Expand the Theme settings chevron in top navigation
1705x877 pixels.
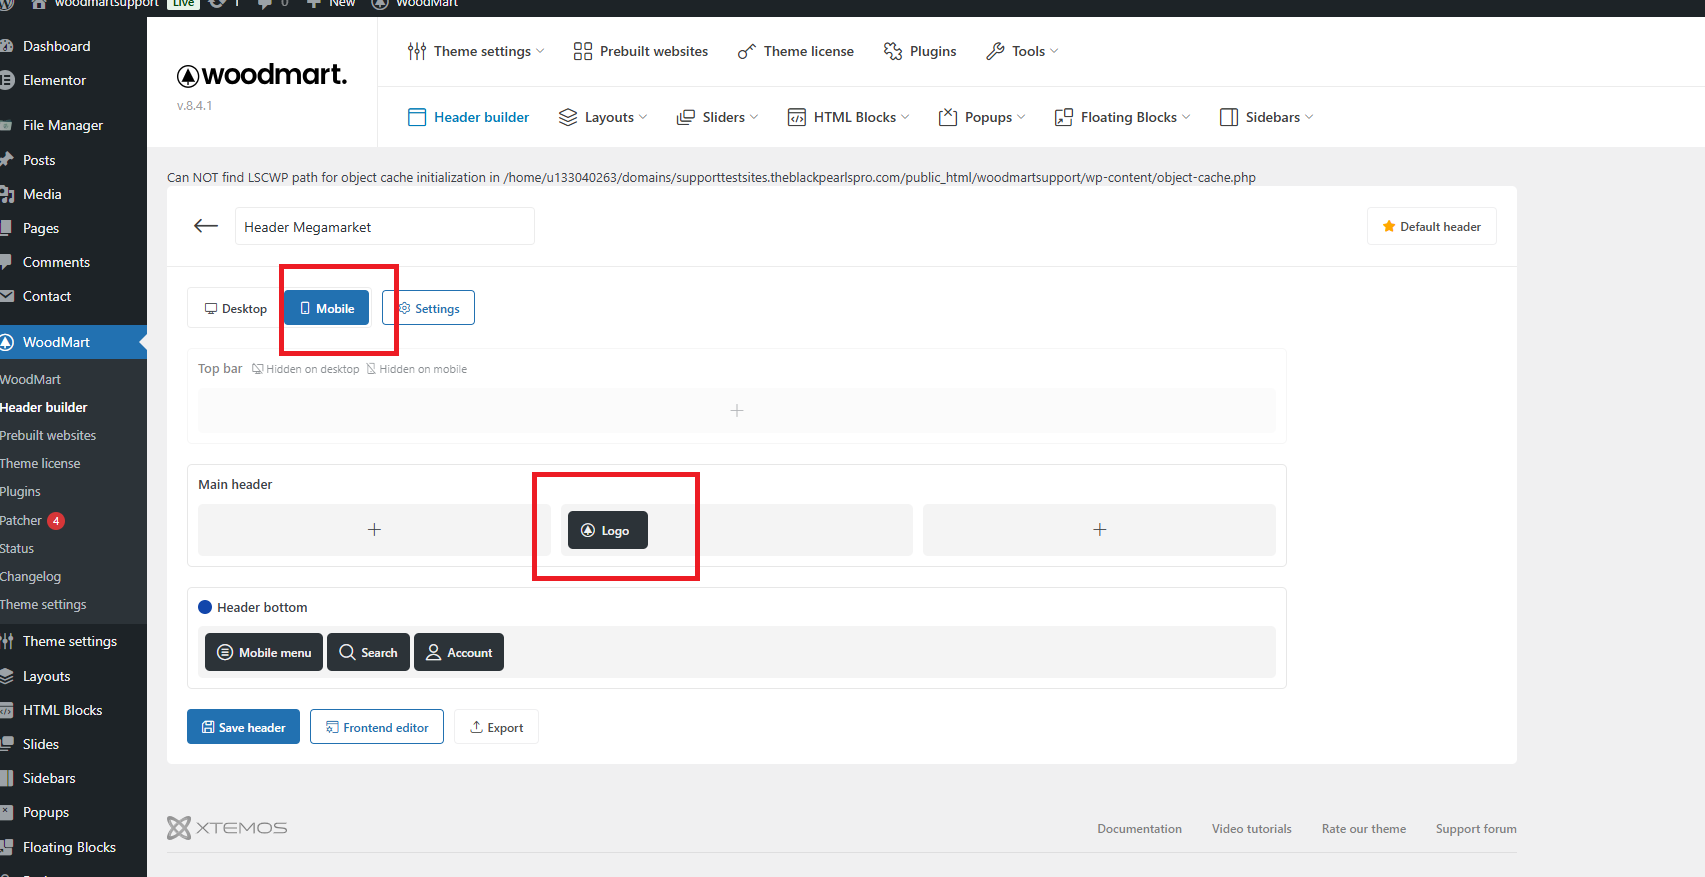point(540,51)
